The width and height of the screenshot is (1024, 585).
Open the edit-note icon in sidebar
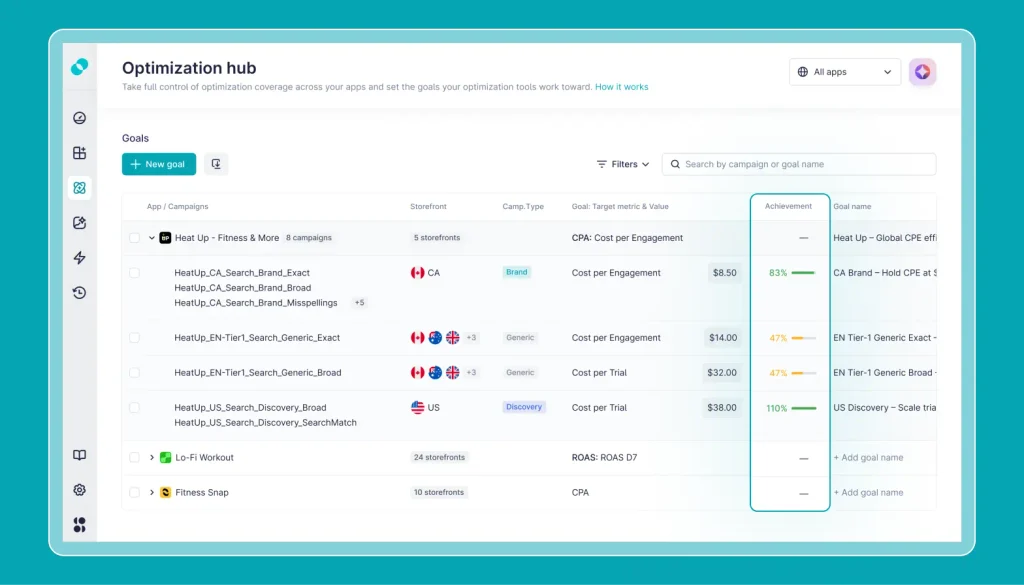point(80,223)
